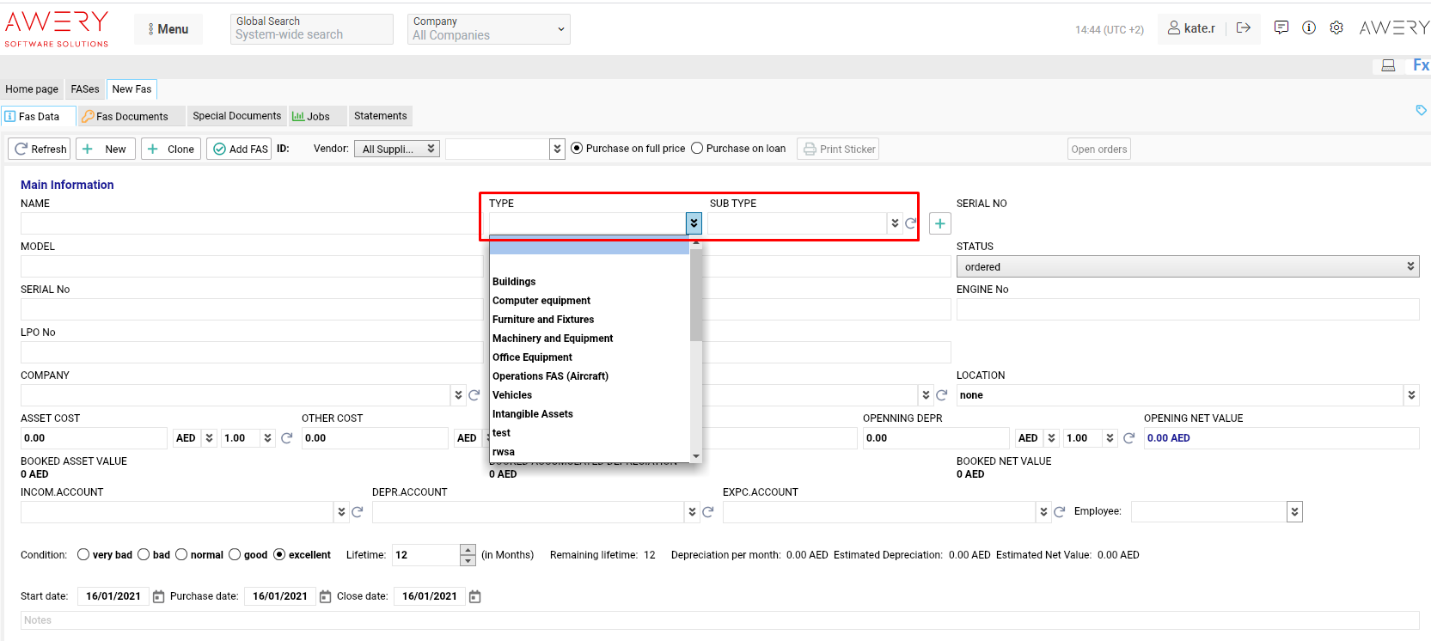
Task: Open the Vendor All Suppliers dropdown
Action: (x=398, y=149)
